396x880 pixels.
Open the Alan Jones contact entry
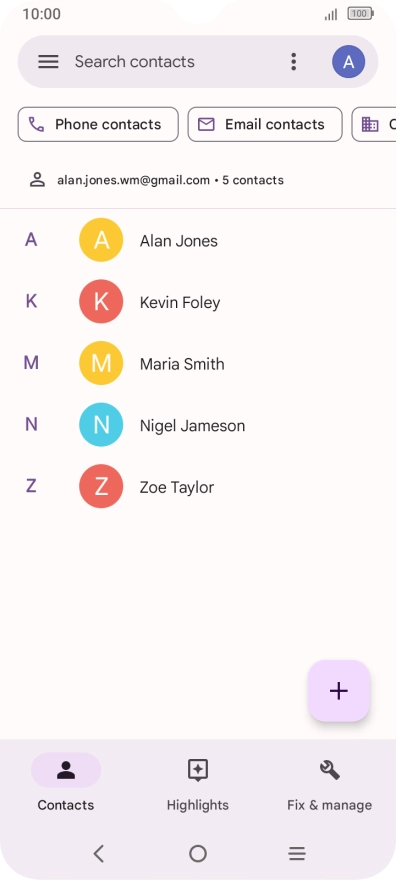click(x=198, y=240)
